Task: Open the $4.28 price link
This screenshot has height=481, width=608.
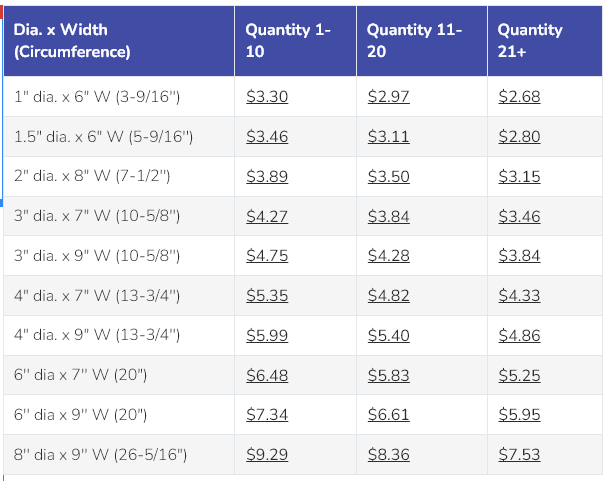Action: point(388,256)
